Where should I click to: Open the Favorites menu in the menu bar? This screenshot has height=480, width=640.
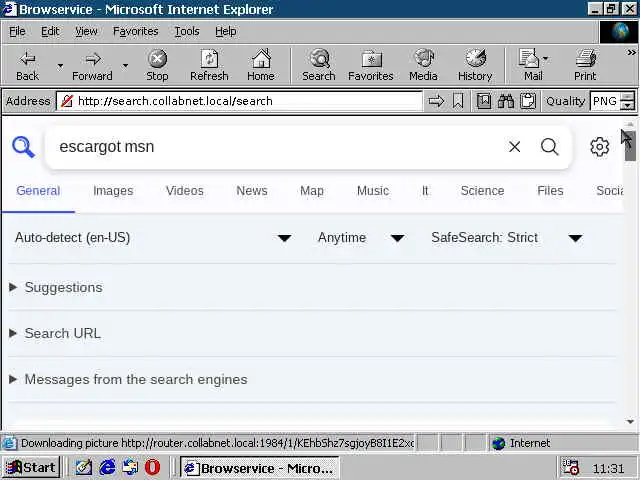coord(136,31)
